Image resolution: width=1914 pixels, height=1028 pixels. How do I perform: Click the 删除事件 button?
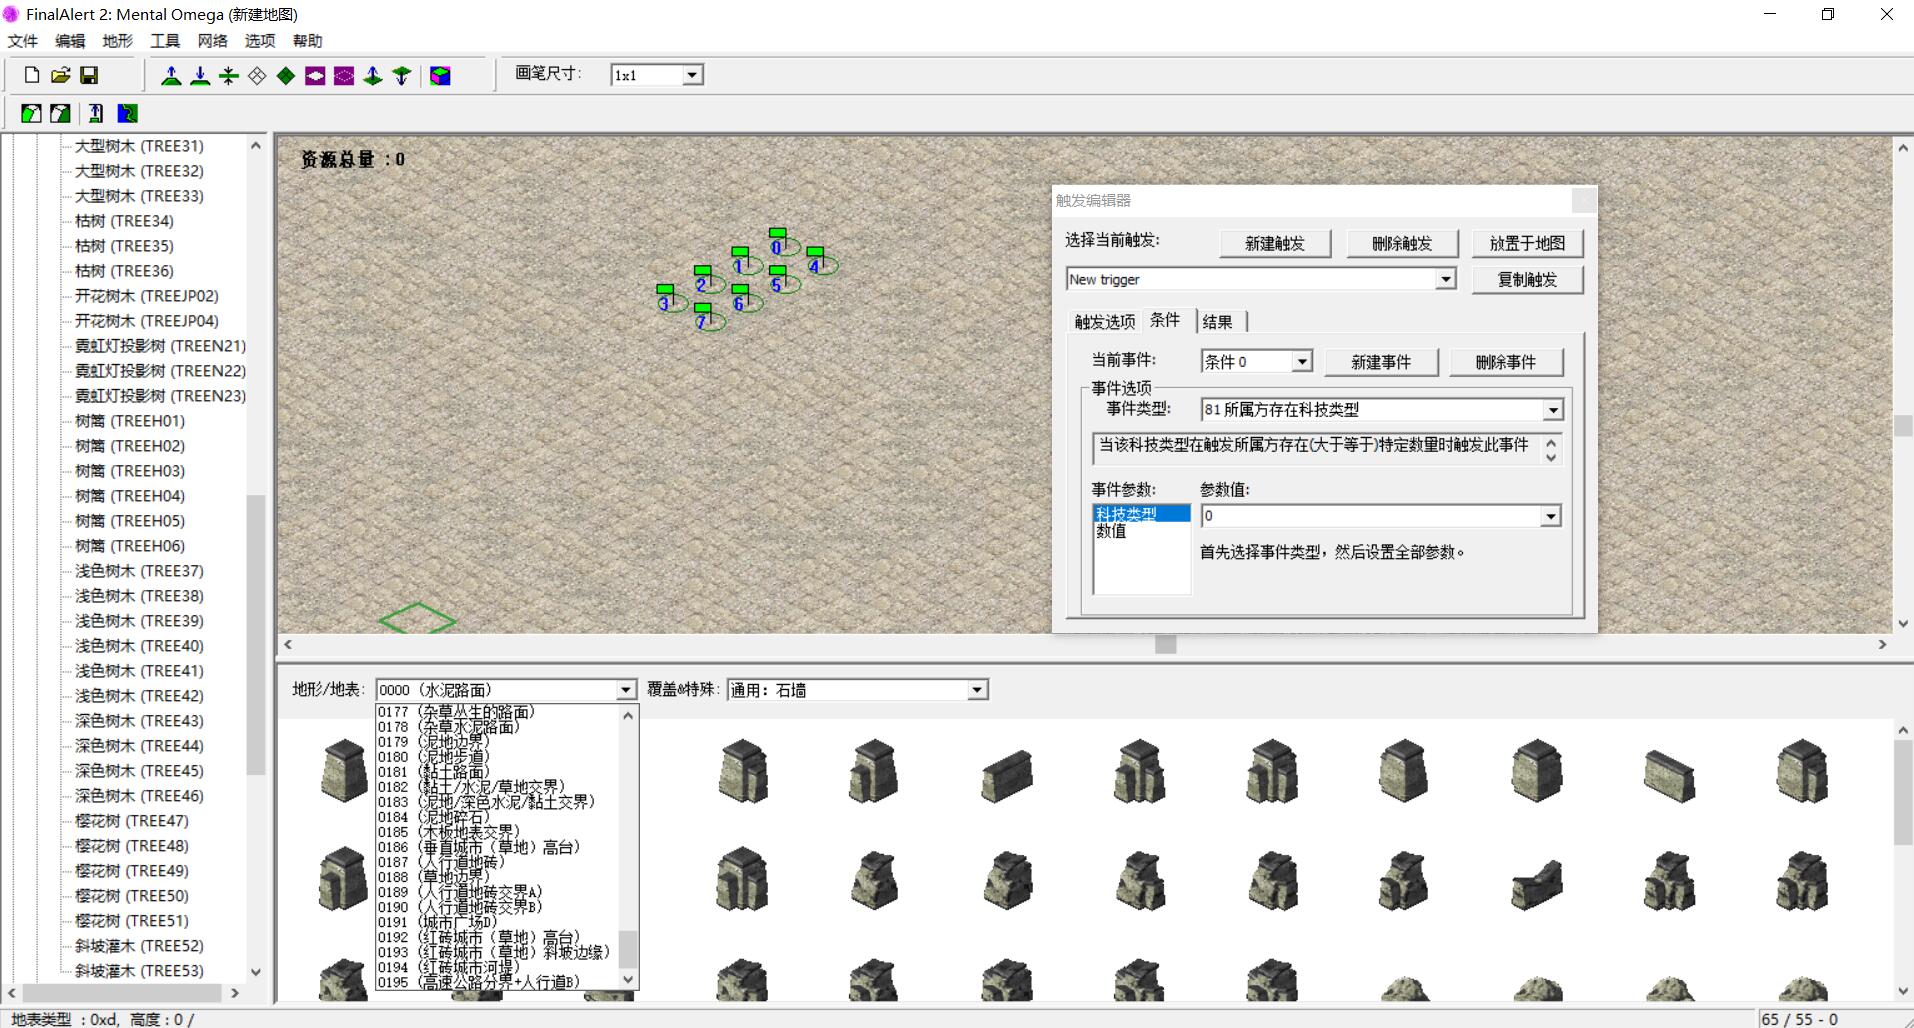coord(1506,362)
